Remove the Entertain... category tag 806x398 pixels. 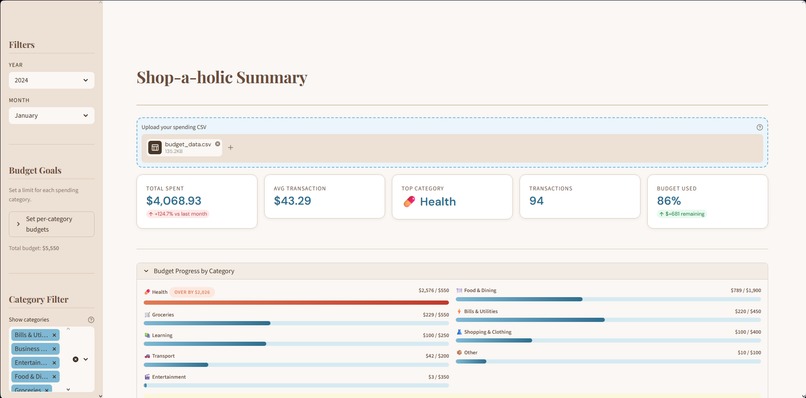(54, 363)
